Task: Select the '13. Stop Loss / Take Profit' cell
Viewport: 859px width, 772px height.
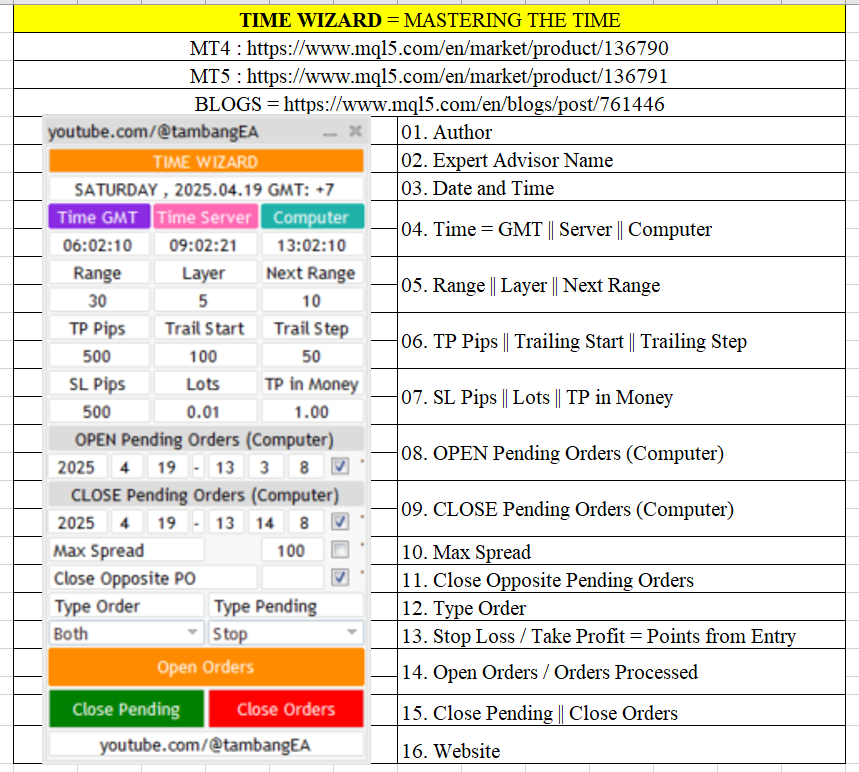Action: click(x=621, y=635)
